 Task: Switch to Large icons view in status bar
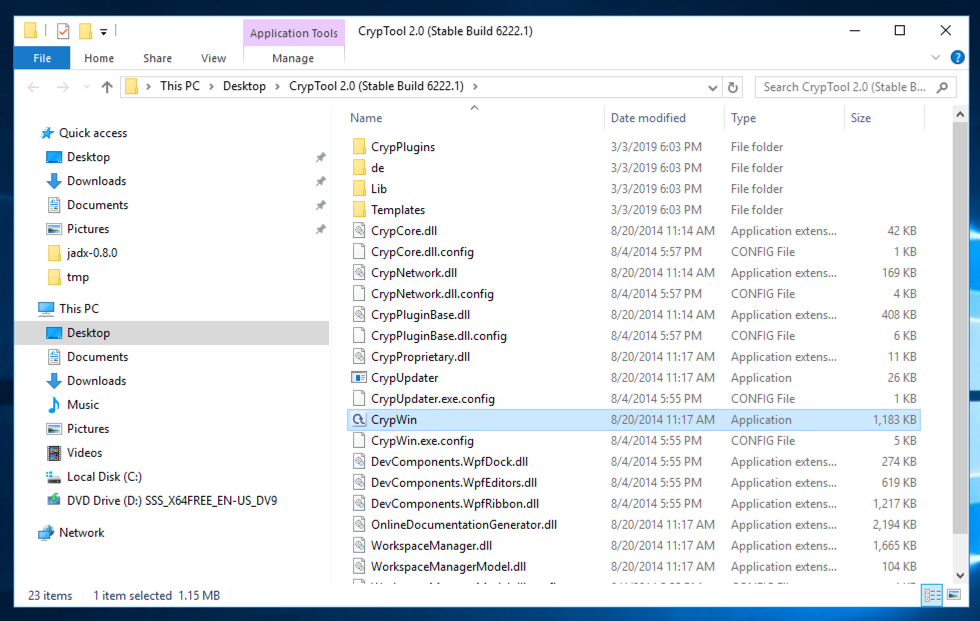(954, 595)
